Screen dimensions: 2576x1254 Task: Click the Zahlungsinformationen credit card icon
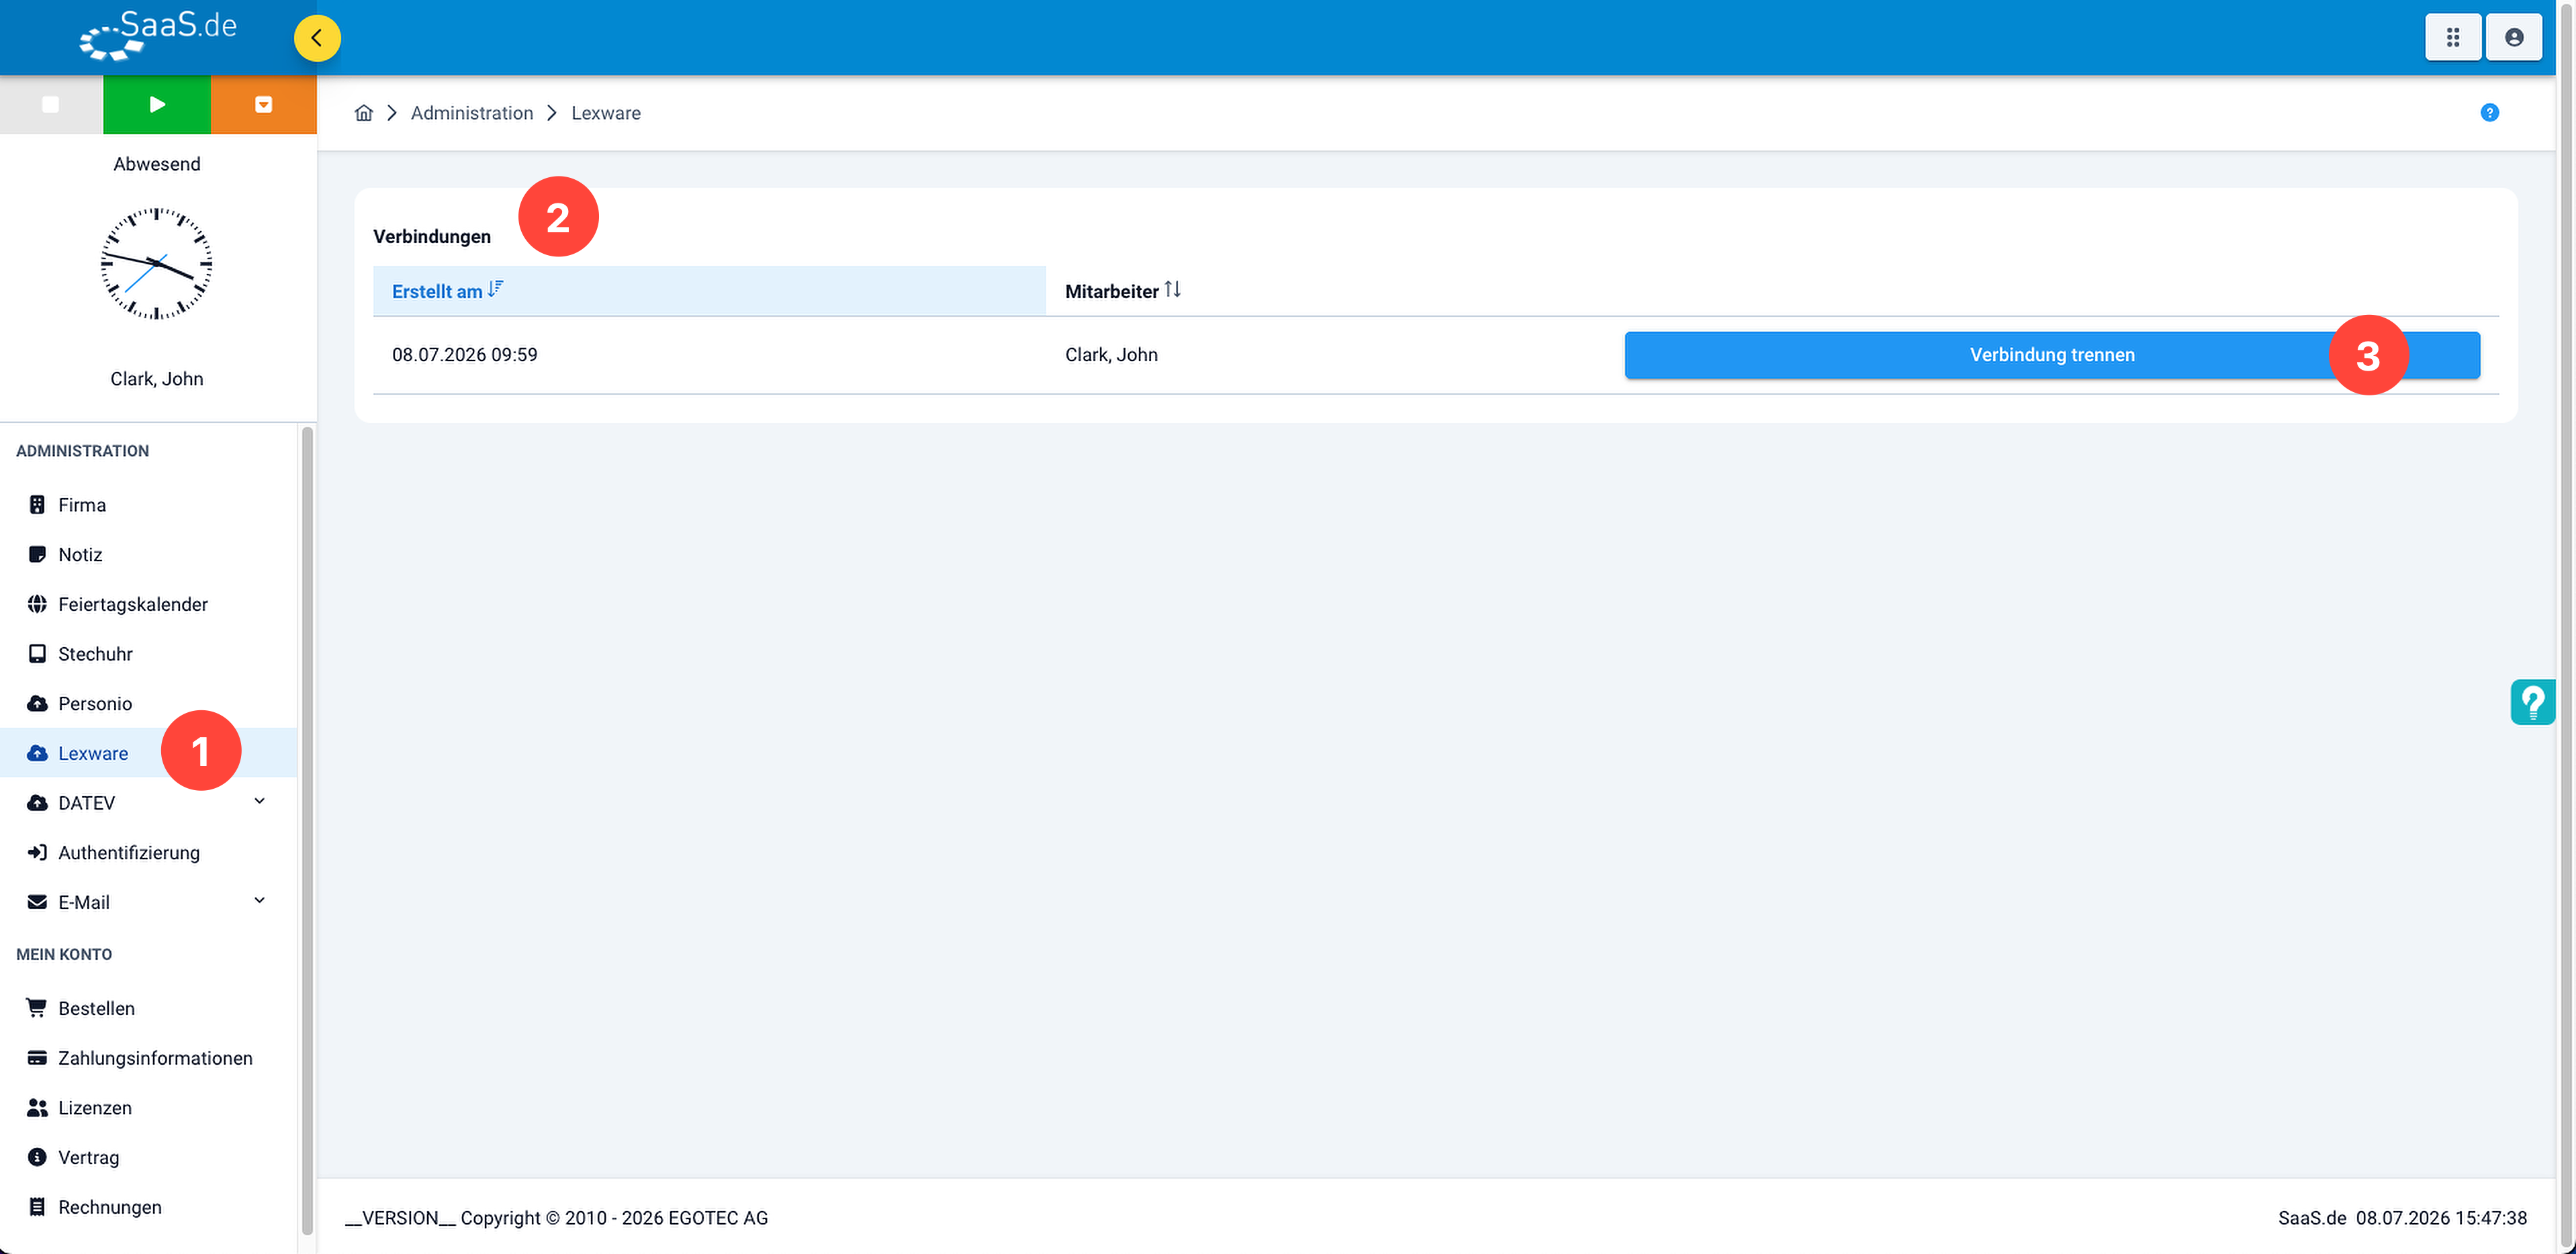pos(37,1058)
